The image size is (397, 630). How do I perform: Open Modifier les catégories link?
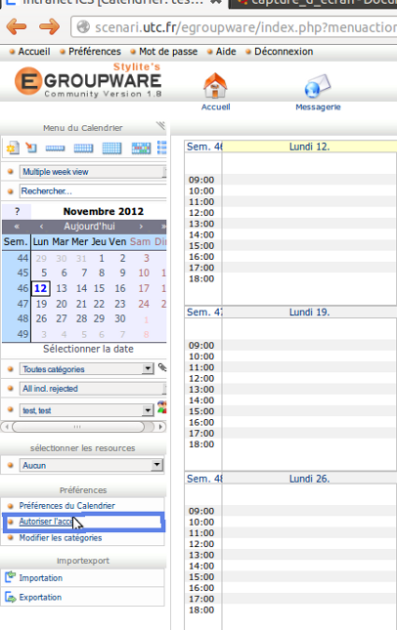coord(60,538)
